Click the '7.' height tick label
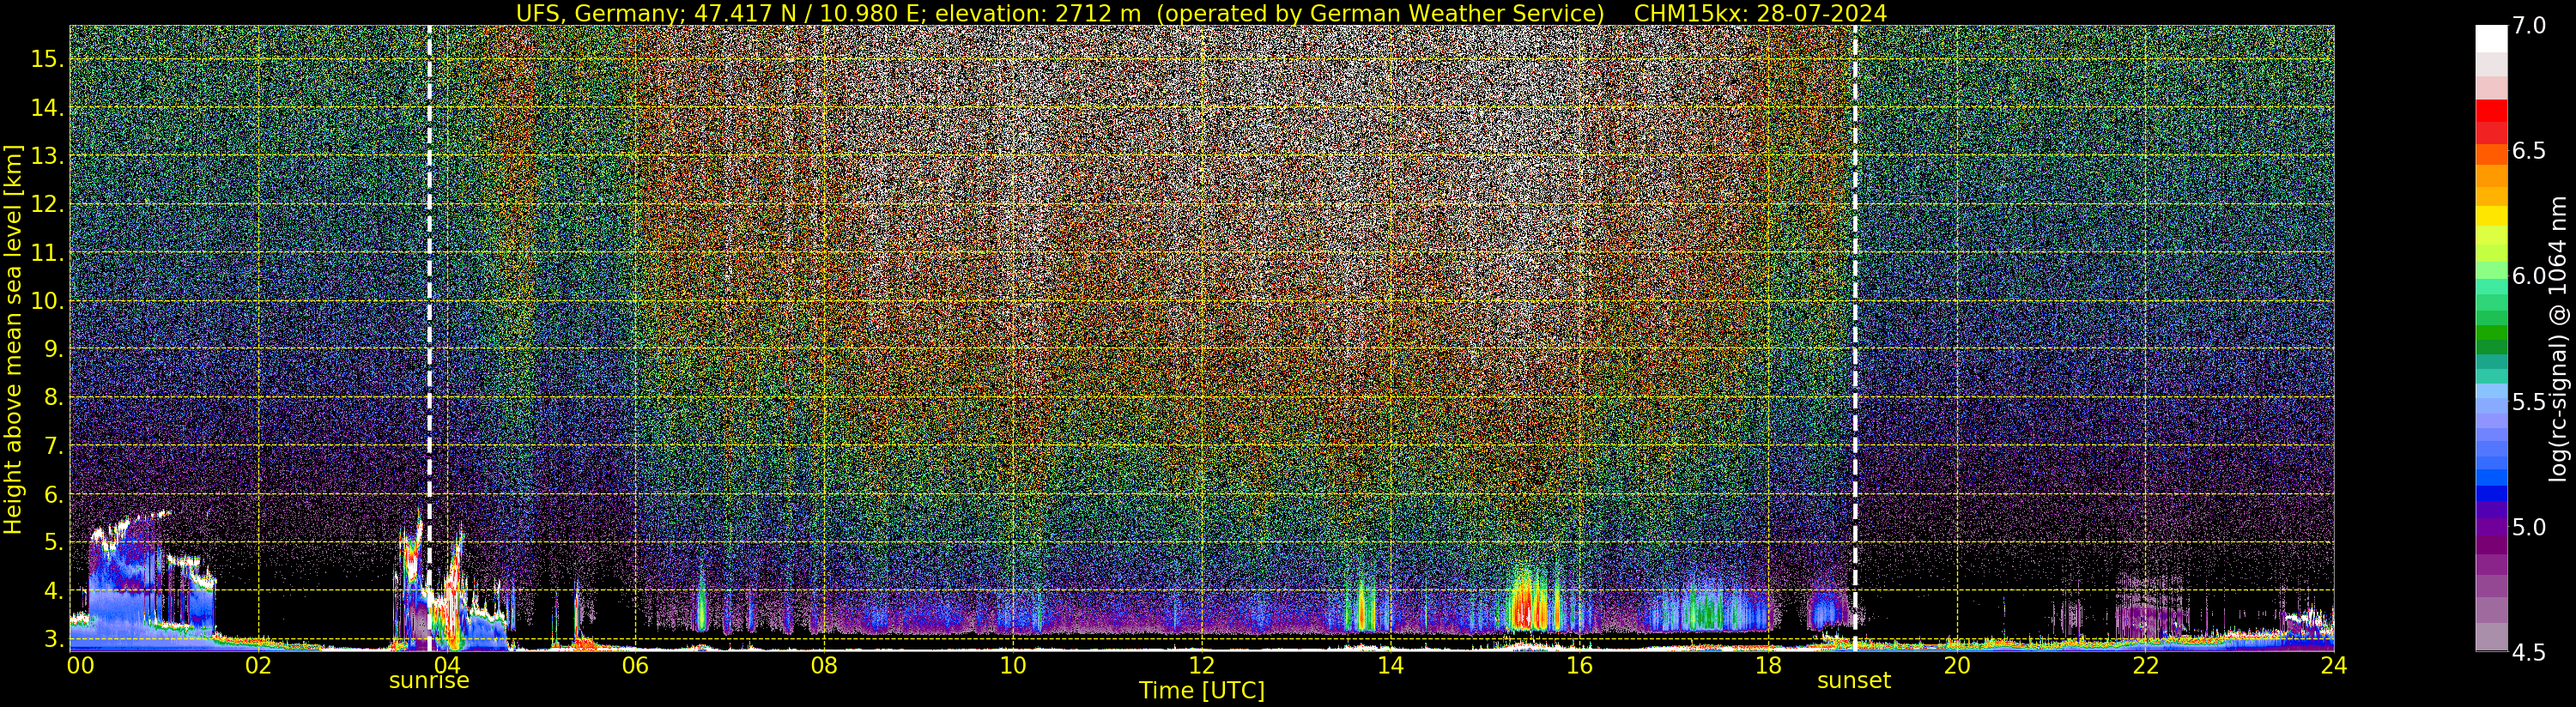The height and width of the screenshot is (707, 2576). (53, 445)
